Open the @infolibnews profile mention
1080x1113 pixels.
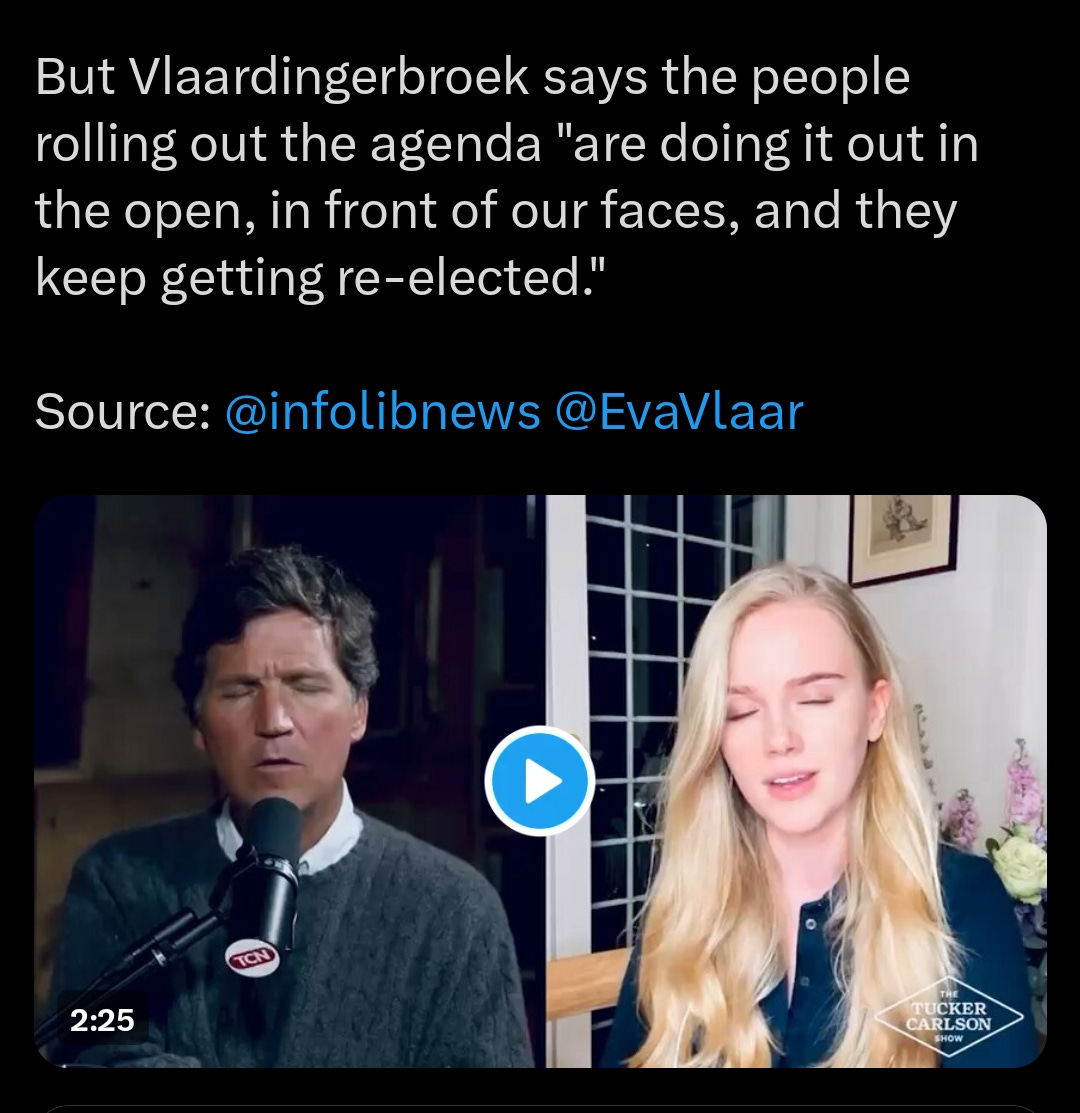(x=382, y=411)
